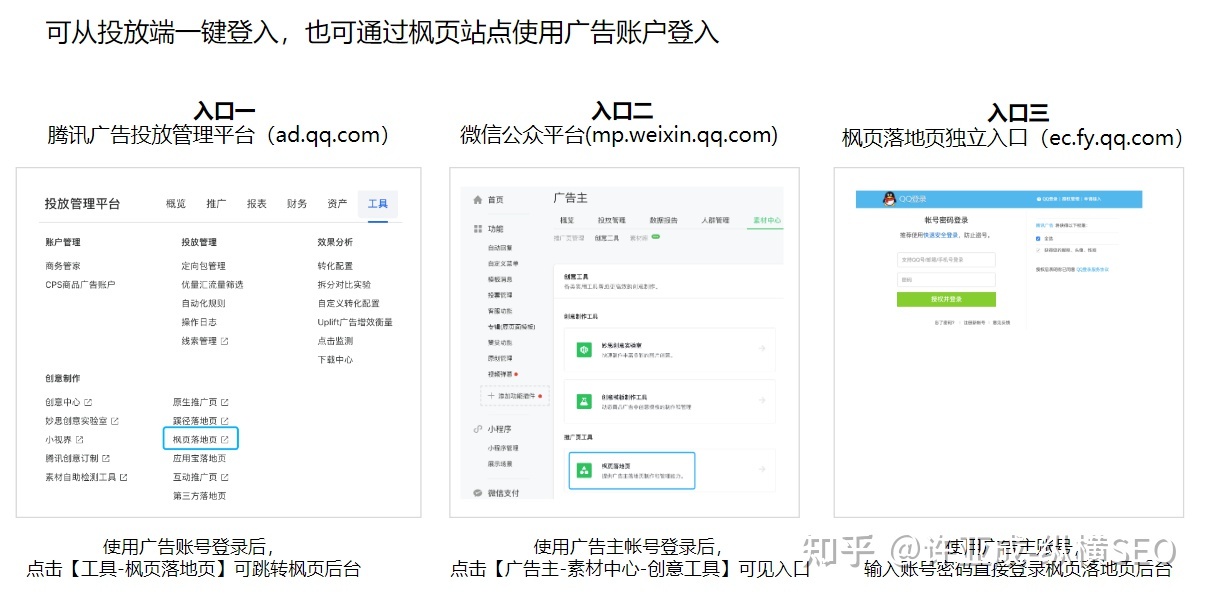Open 自动化规则

click(203, 303)
